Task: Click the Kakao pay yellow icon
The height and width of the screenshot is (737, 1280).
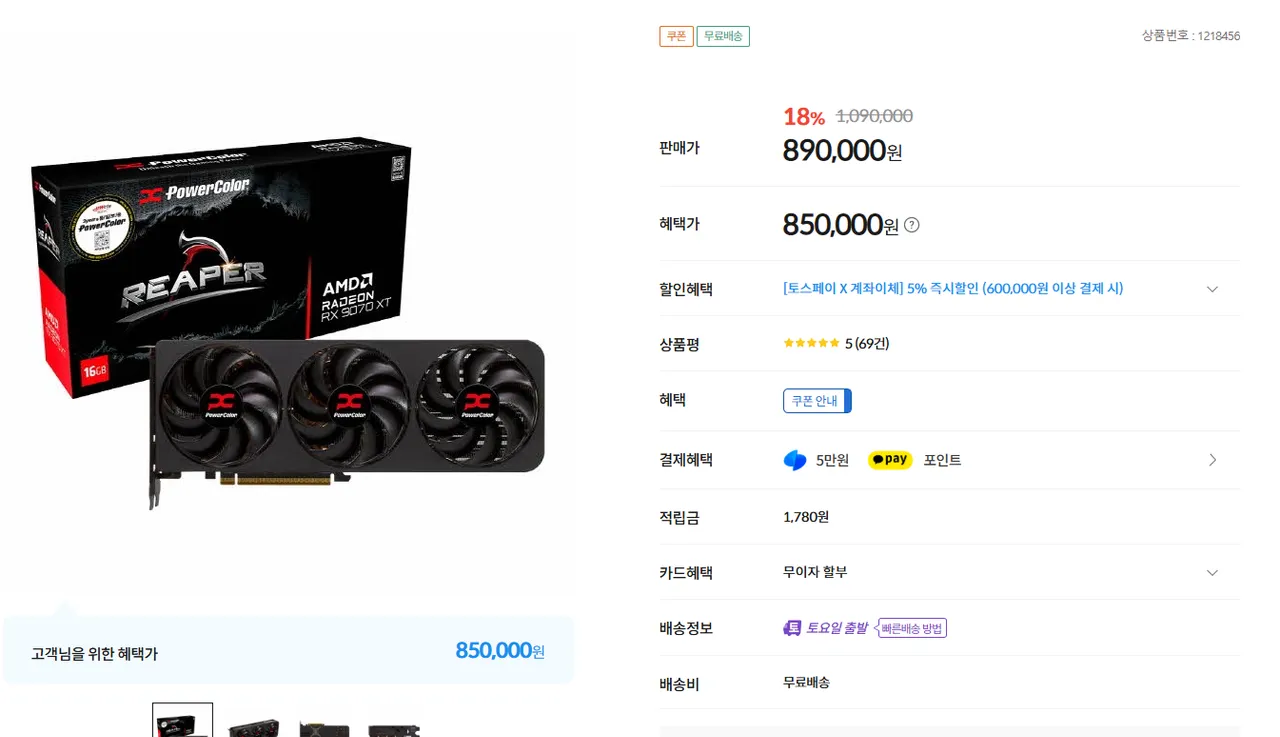Action: (x=890, y=460)
